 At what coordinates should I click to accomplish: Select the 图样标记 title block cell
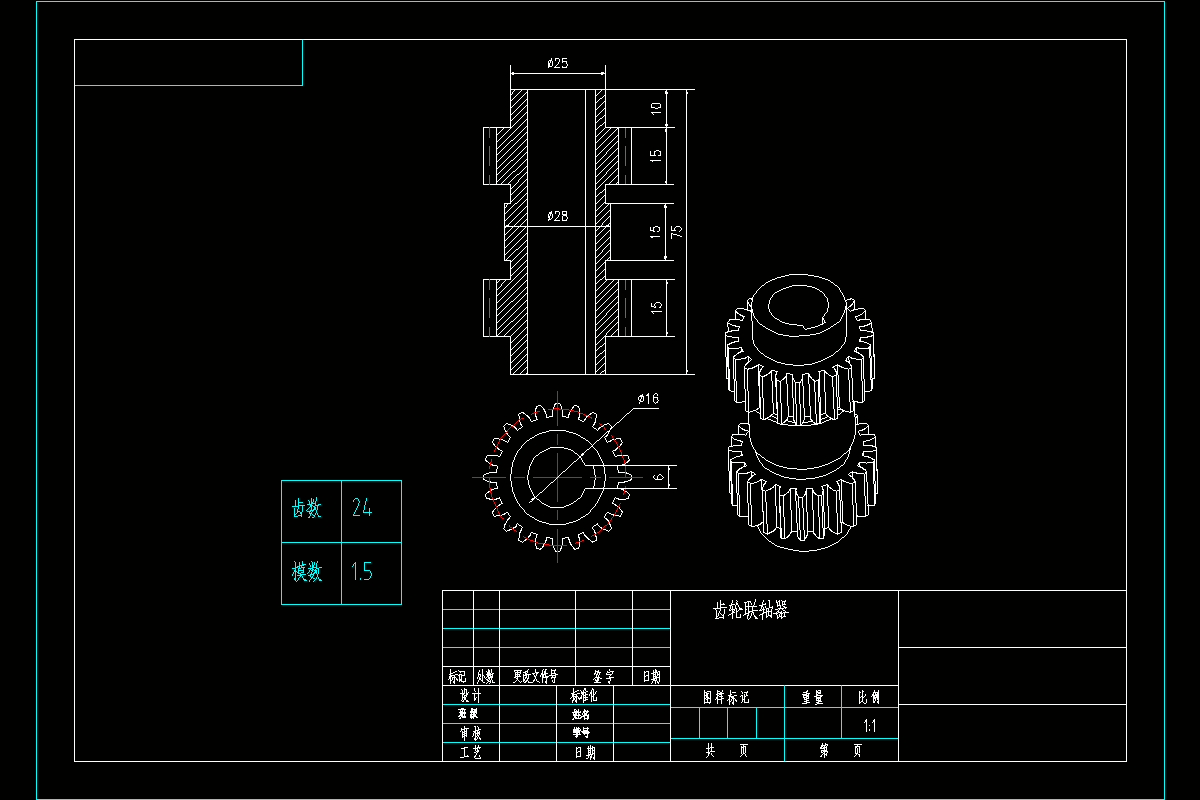(x=727, y=696)
